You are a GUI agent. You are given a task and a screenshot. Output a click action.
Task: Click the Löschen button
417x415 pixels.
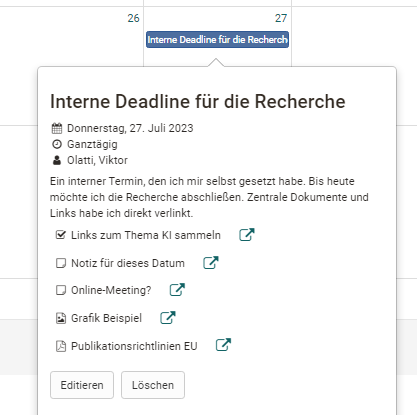[x=153, y=385]
